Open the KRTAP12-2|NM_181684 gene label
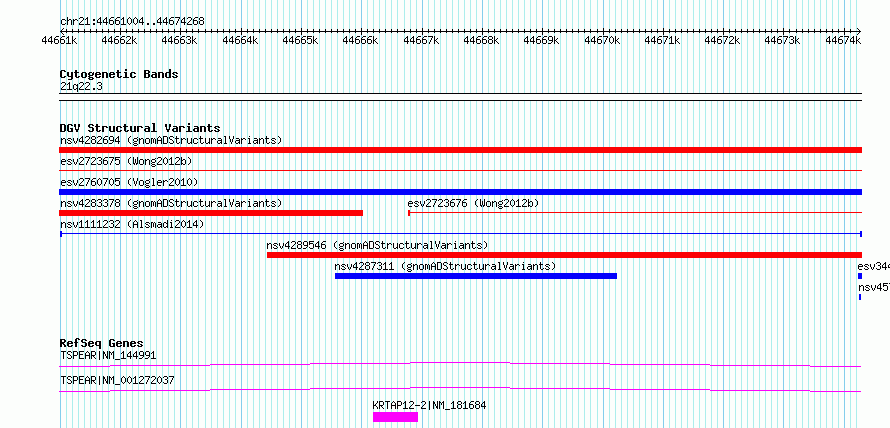The width and height of the screenshot is (890, 428). coord(430,406)
